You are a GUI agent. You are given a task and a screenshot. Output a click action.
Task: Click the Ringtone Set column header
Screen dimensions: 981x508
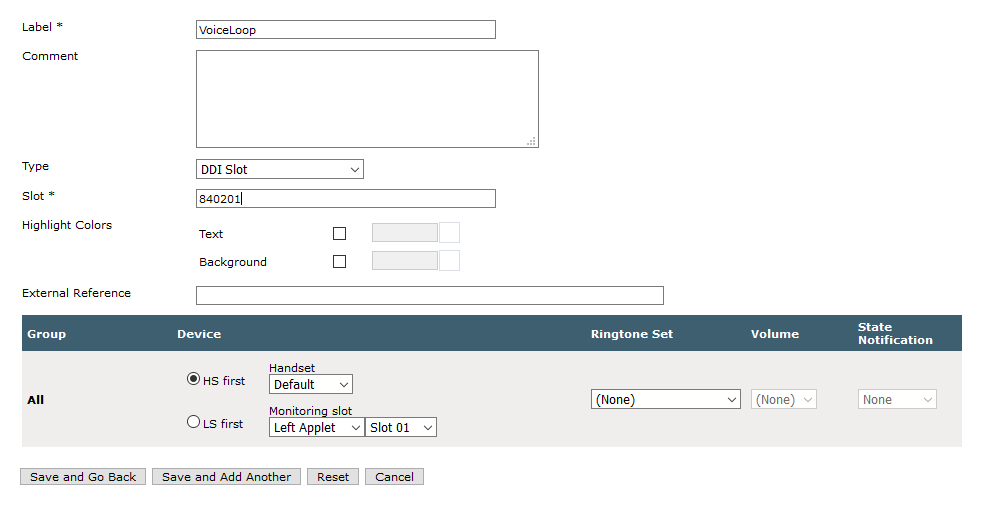[632, 334]
